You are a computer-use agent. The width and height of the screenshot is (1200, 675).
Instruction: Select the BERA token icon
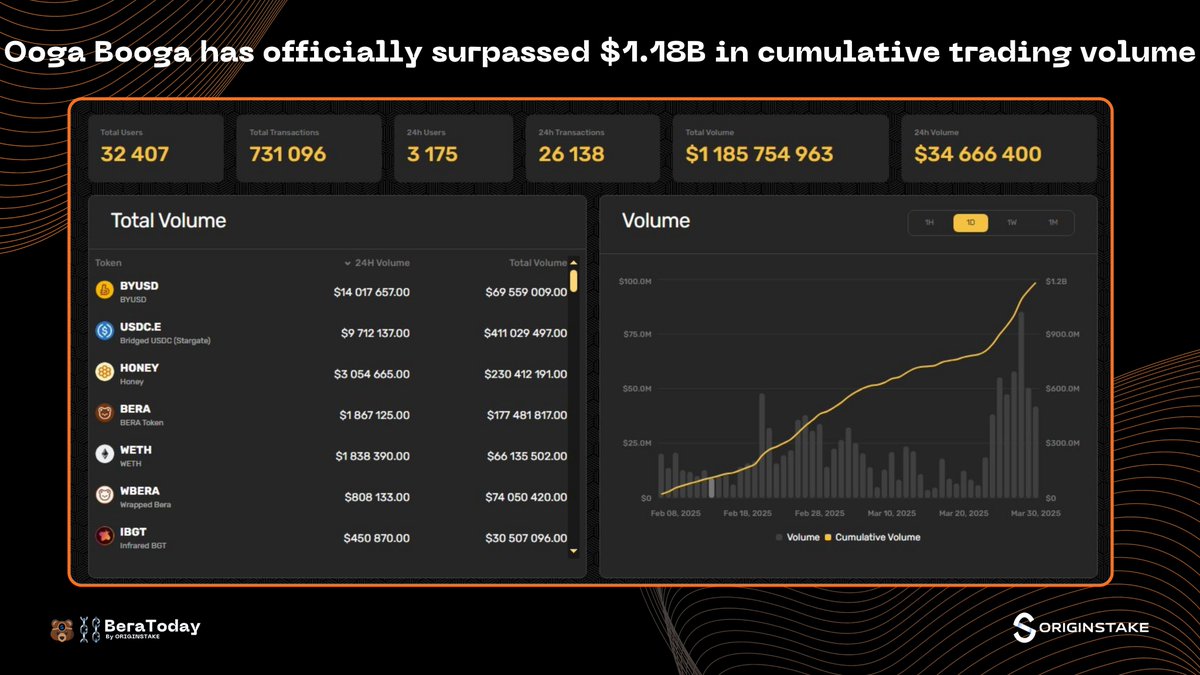point(103,414)
